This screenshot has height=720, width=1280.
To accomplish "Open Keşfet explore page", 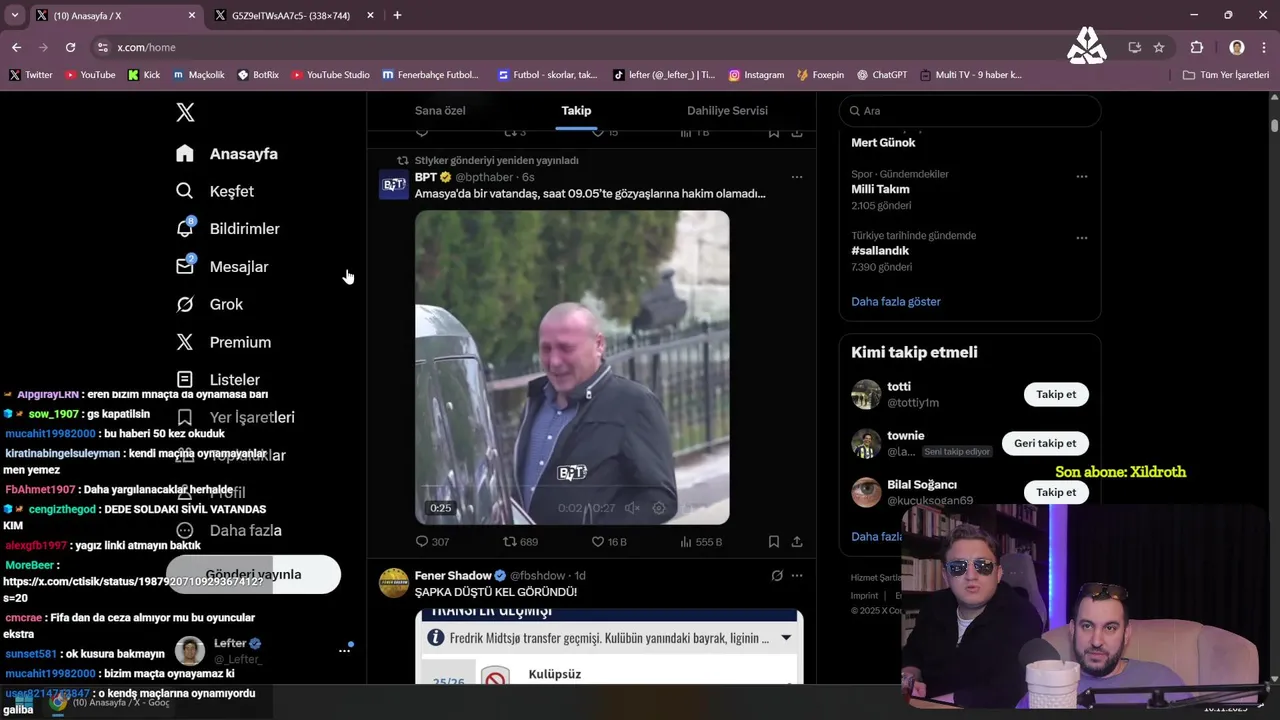I will tap(215, 191).
